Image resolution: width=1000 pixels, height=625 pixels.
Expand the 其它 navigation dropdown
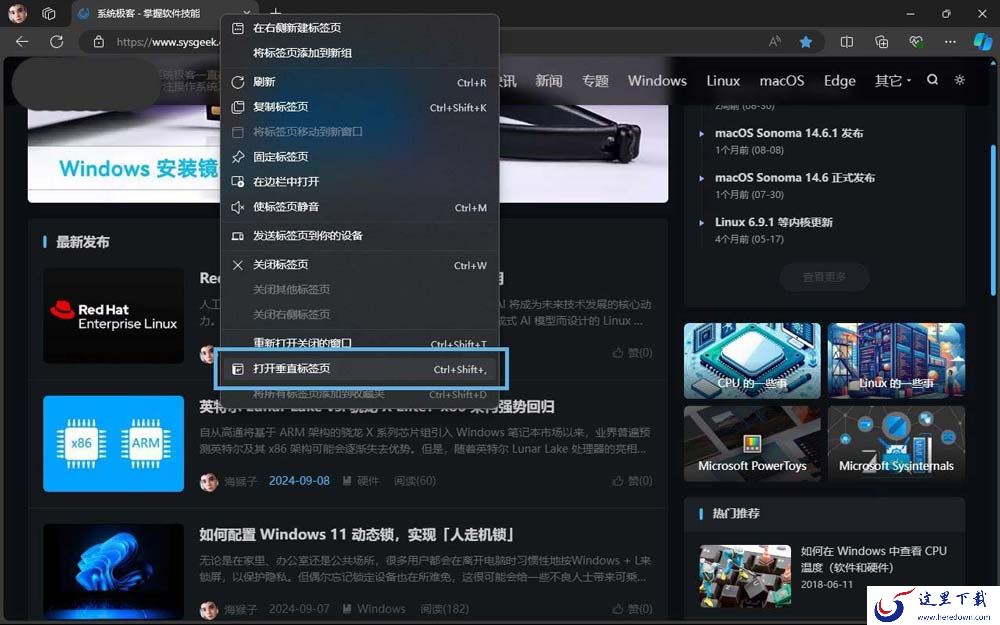(x=893, y=81)
